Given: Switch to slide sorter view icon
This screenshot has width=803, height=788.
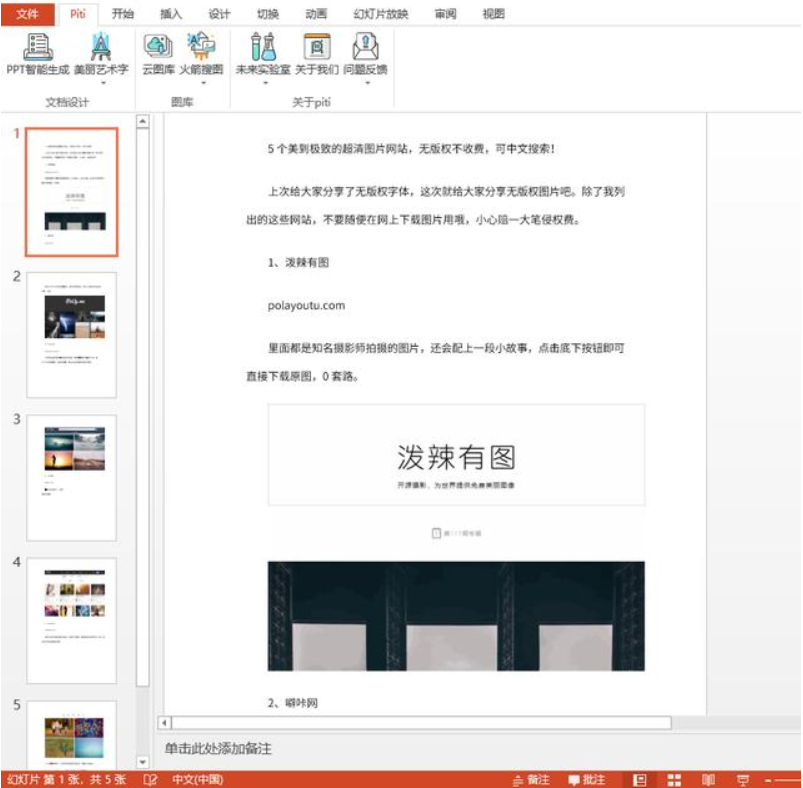Looking at the screenshot, I should point(674,780).
